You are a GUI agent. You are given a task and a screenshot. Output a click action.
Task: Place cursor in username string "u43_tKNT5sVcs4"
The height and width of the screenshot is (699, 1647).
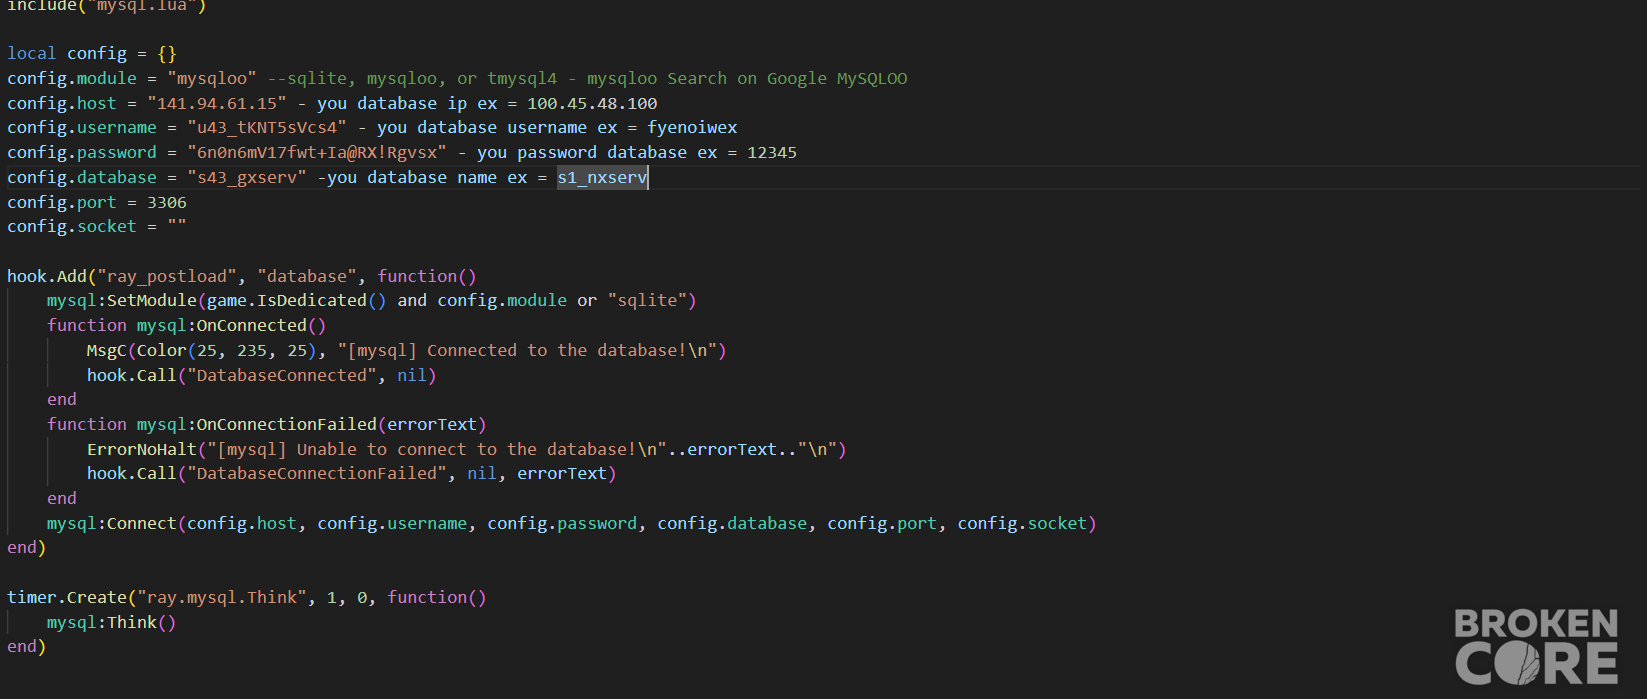[x=267, y=127]
